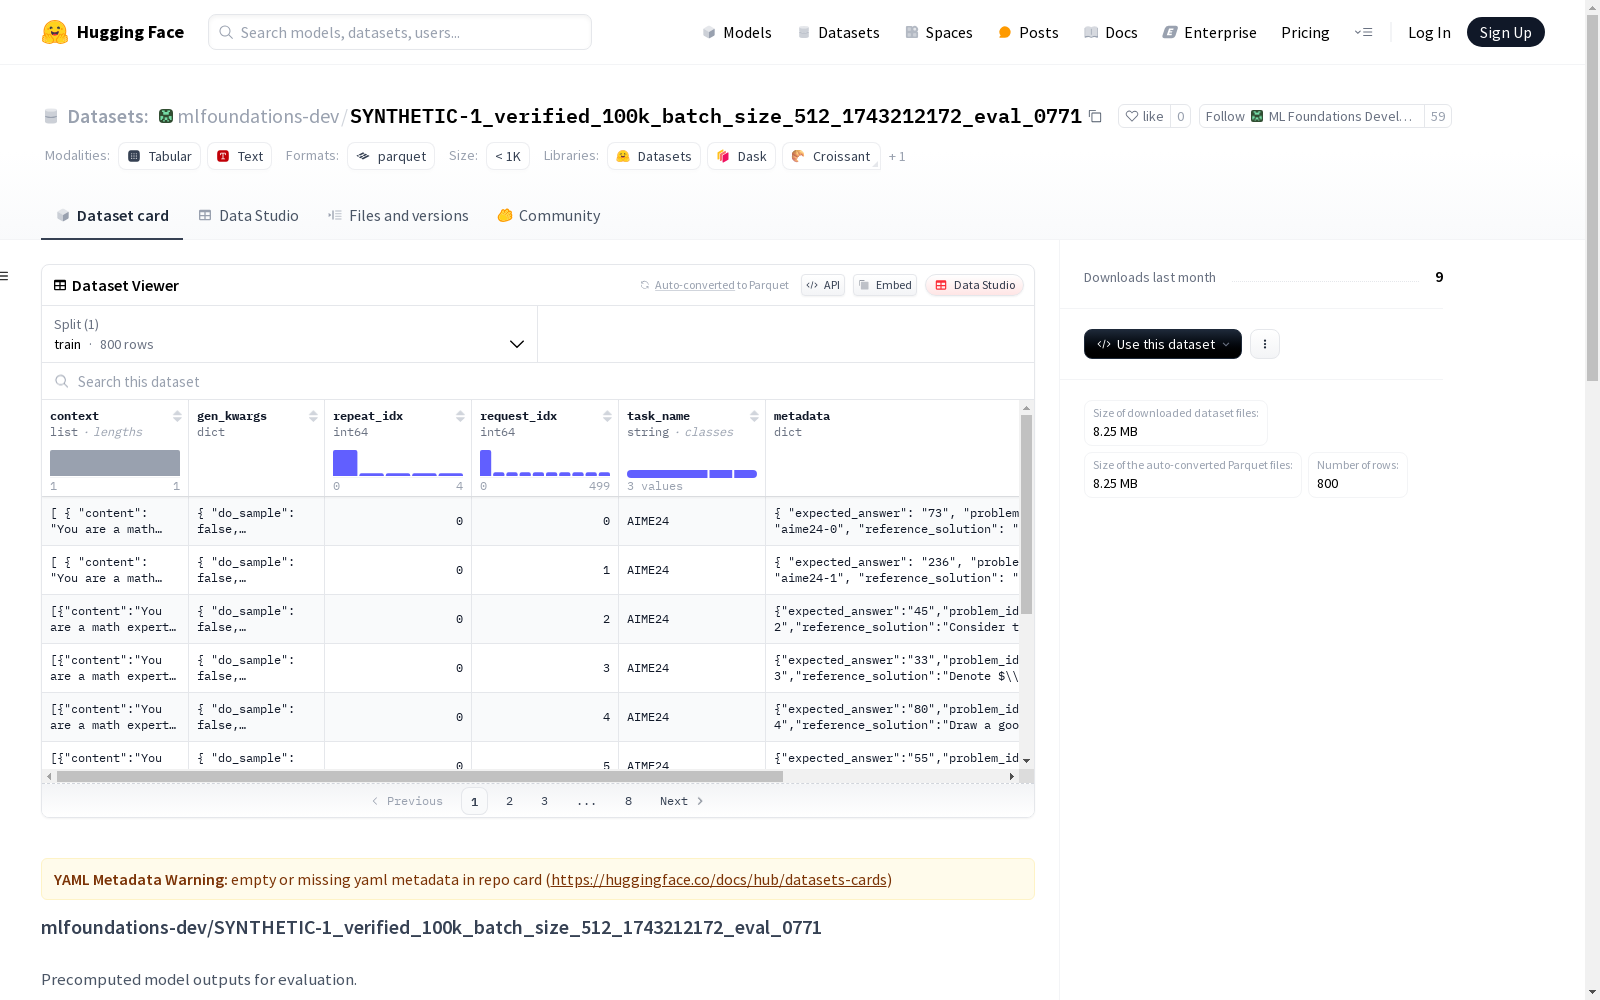The image size is (1600, 1000).
Task: Expand the +1 more libraries
Action: tap(897, 156)
